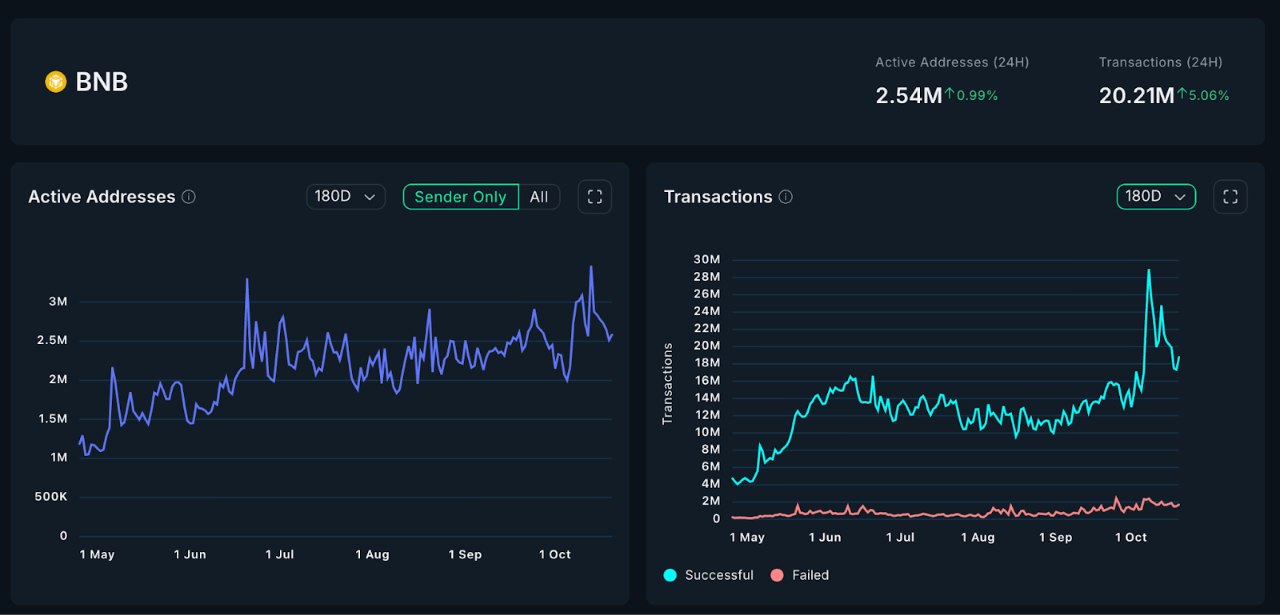
Task: Select the Sender Only filter
Action: coord(460,196)
